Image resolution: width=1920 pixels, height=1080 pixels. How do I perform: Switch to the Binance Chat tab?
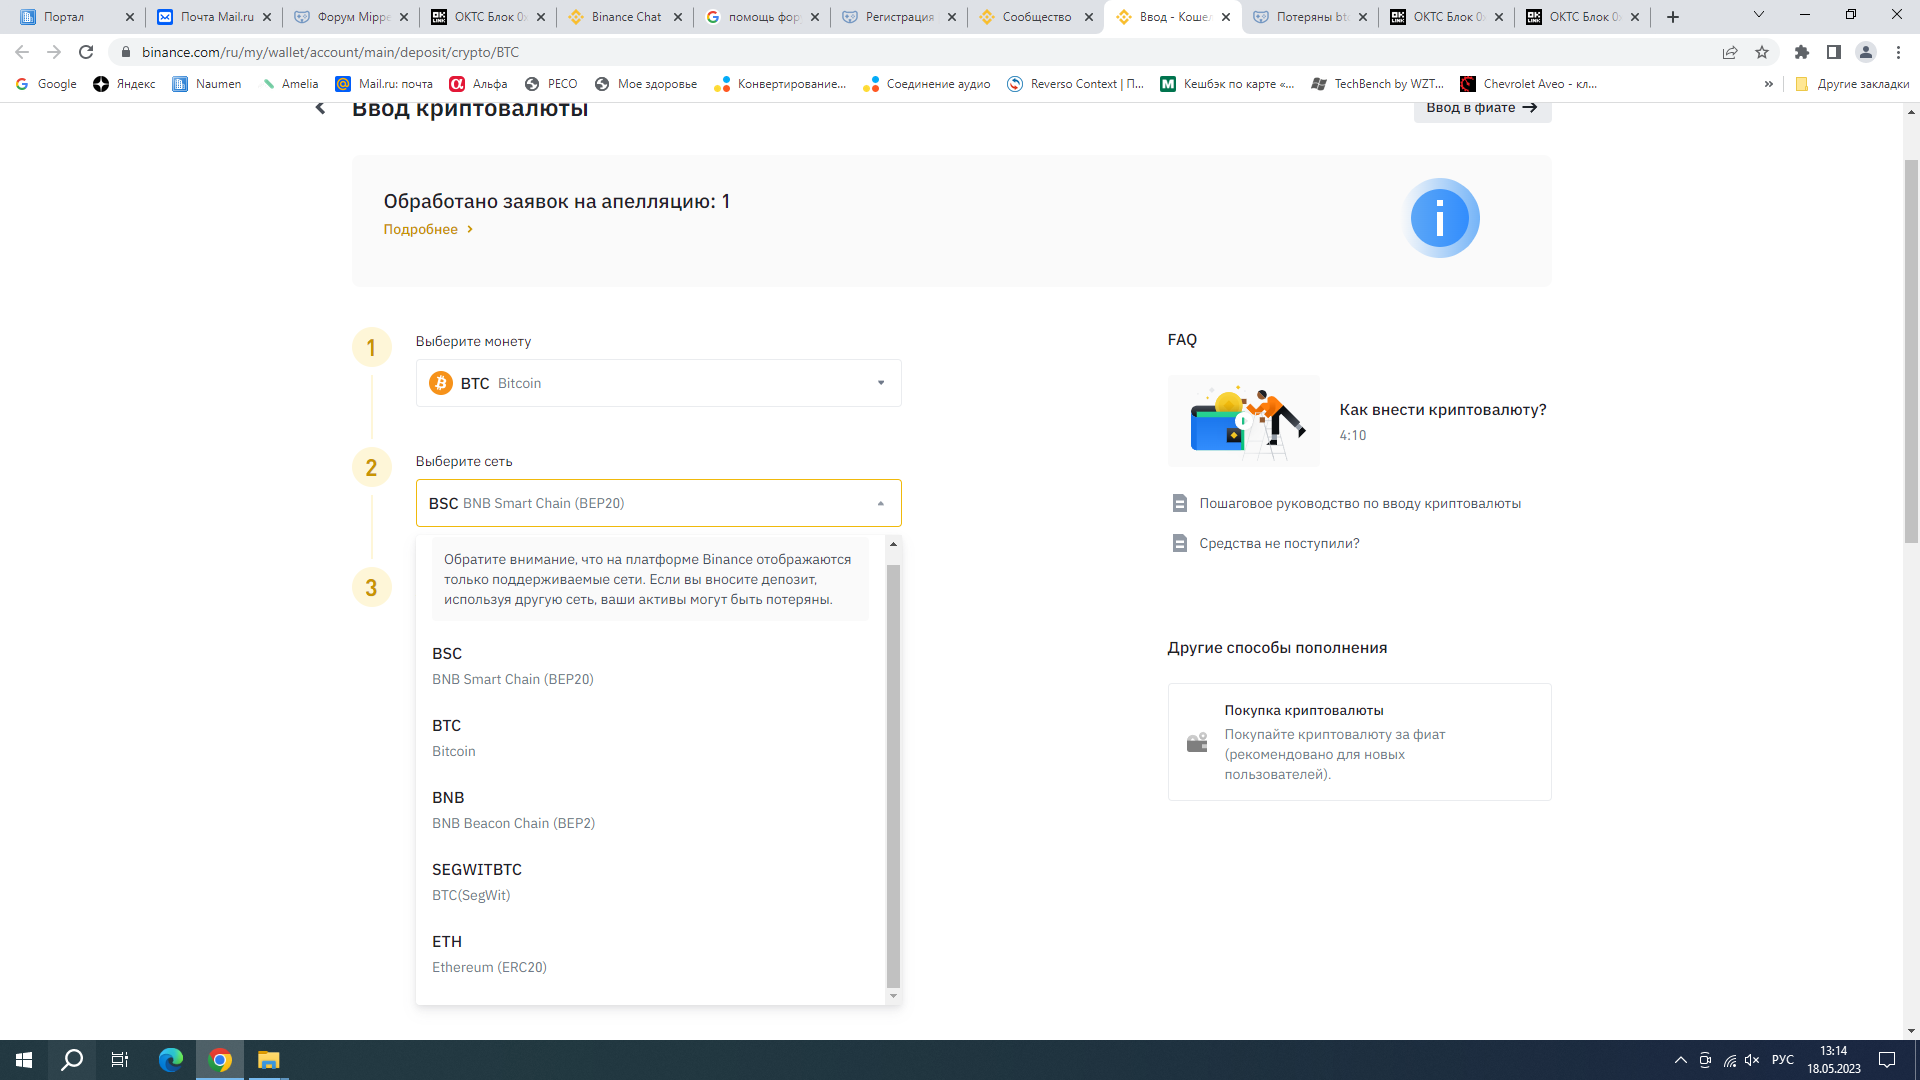[623, 17]
